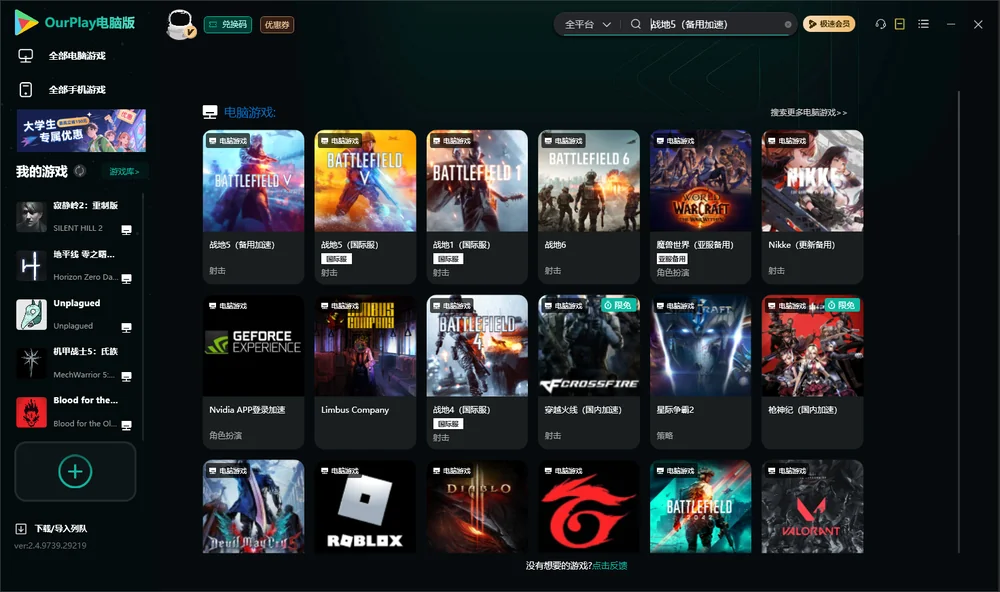Select Blood for the Old Gods entry in my games
Viewport: 1000px width, 592px height.
[x=75, y=412]
